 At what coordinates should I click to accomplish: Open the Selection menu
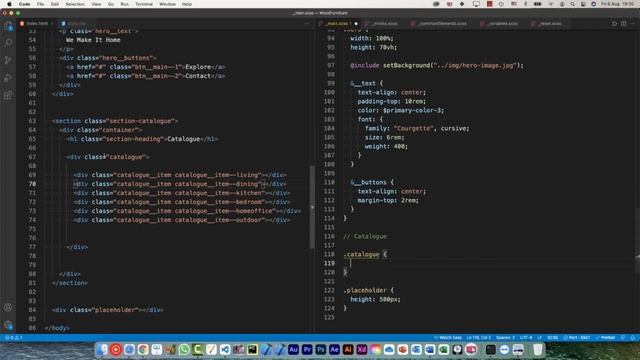point(75,4)
